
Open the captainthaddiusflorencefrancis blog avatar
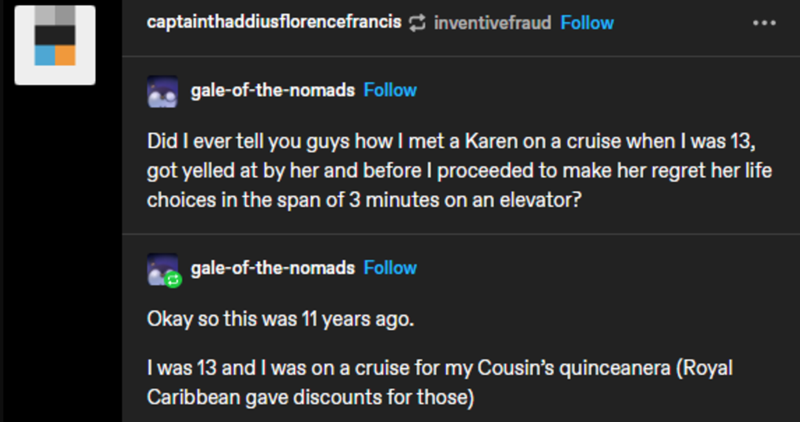click(56, 45)
